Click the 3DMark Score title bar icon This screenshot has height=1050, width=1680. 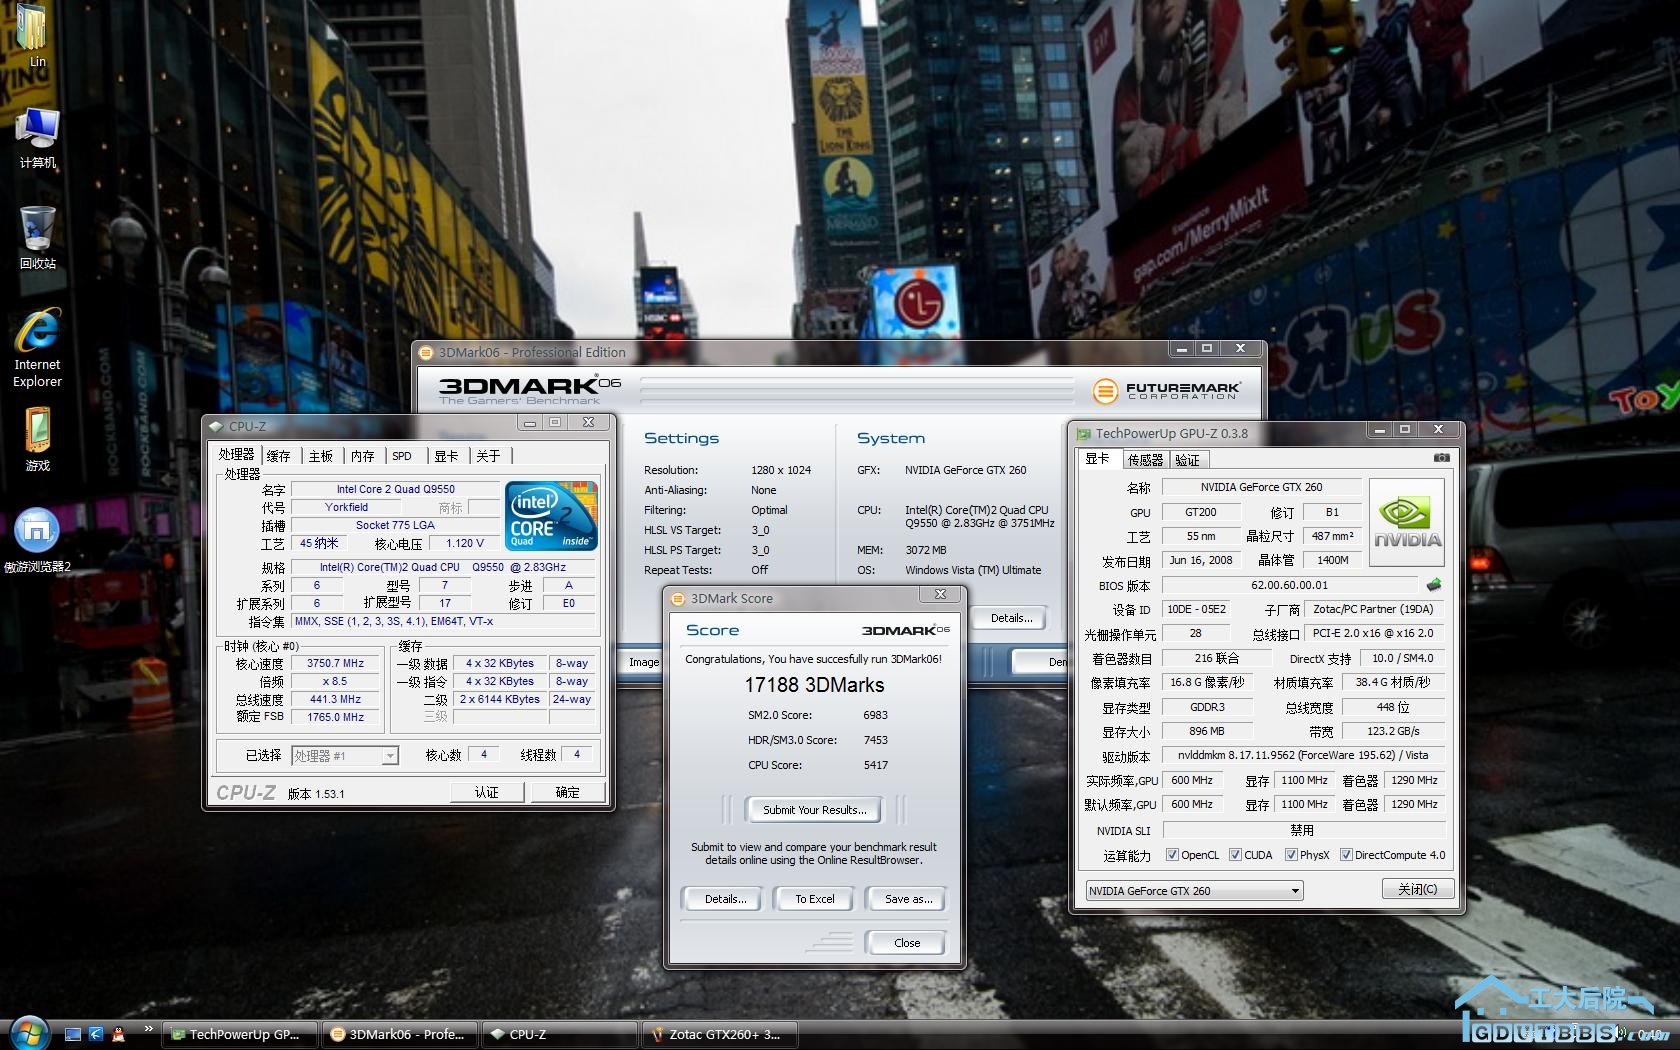pyautogui.click(x=678, y=598)
